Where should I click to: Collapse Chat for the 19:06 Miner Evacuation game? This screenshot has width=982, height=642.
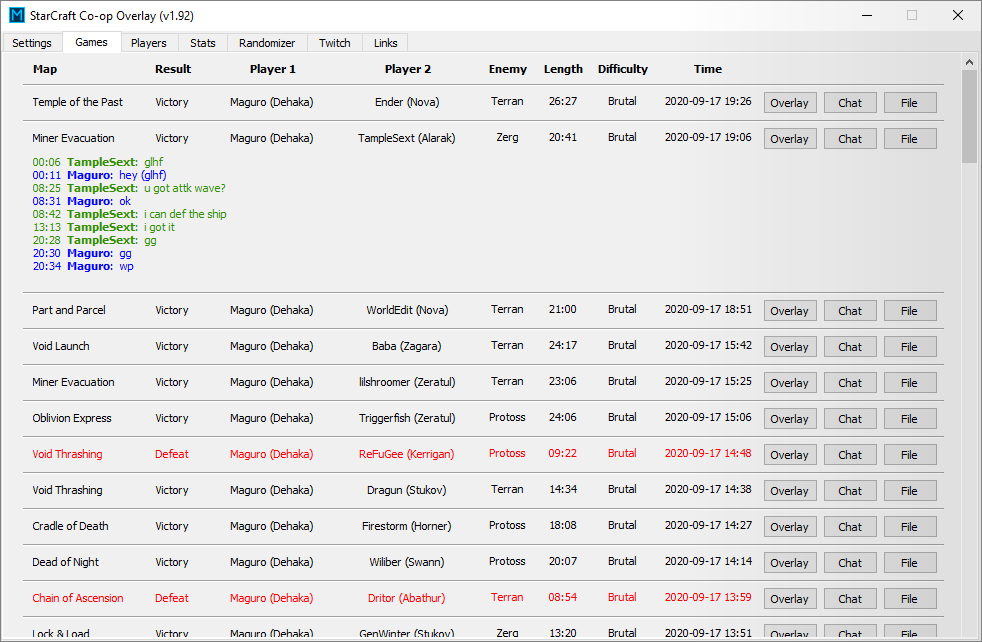coord(850,138)
